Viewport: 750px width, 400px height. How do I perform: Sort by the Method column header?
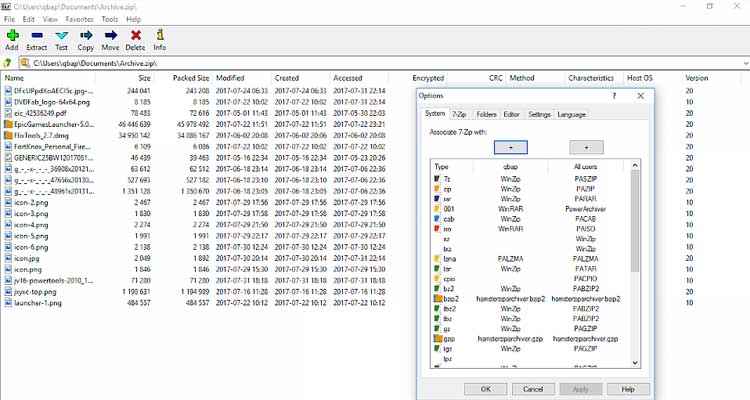point(536,78)
